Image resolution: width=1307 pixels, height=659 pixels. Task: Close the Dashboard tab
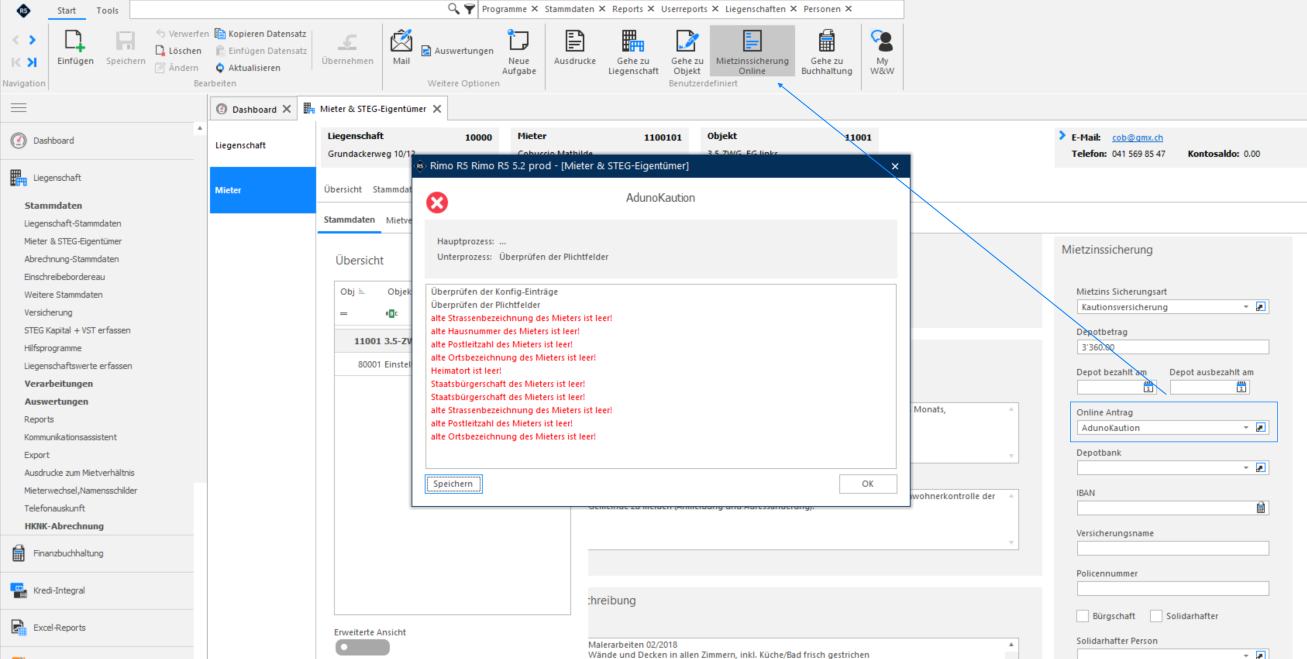pyautogui.click(x=287, y=109)
